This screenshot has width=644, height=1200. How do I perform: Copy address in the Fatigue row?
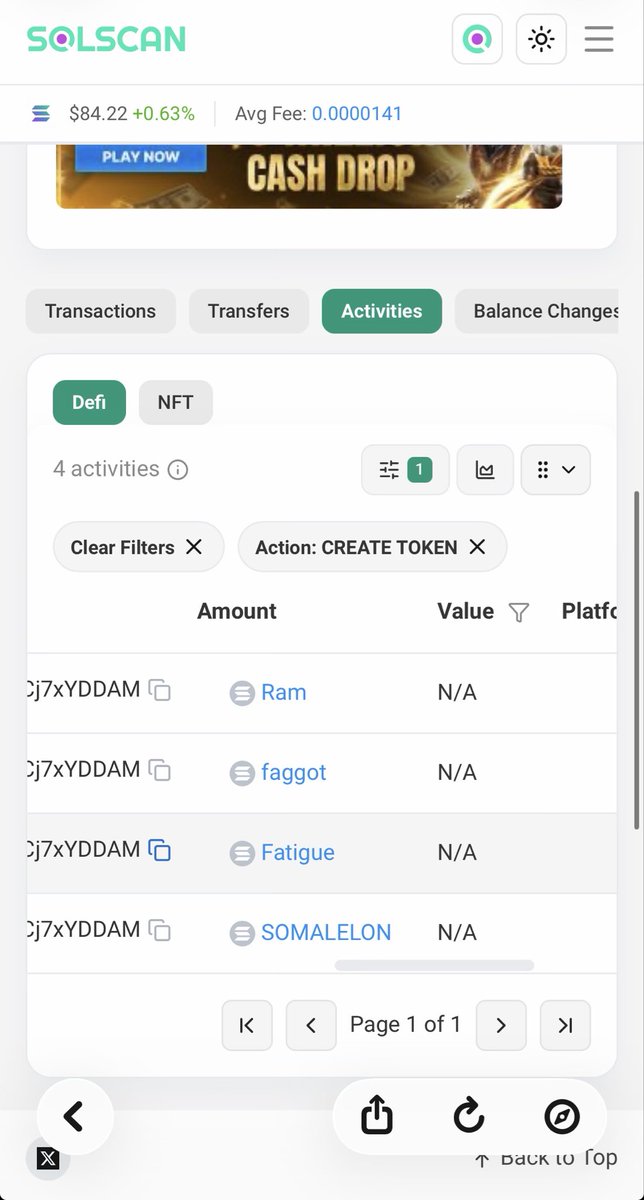tap(160, 851)
